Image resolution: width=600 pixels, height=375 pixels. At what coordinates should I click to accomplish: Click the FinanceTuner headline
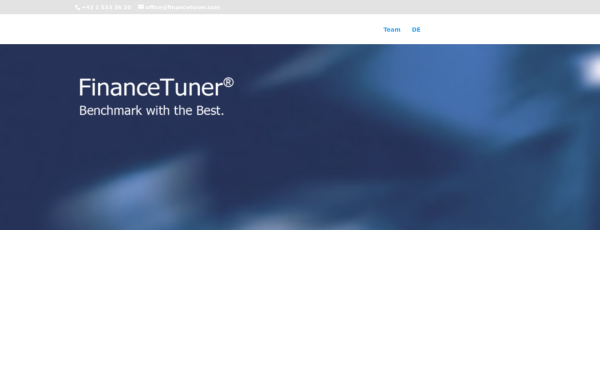pos(156,87)
